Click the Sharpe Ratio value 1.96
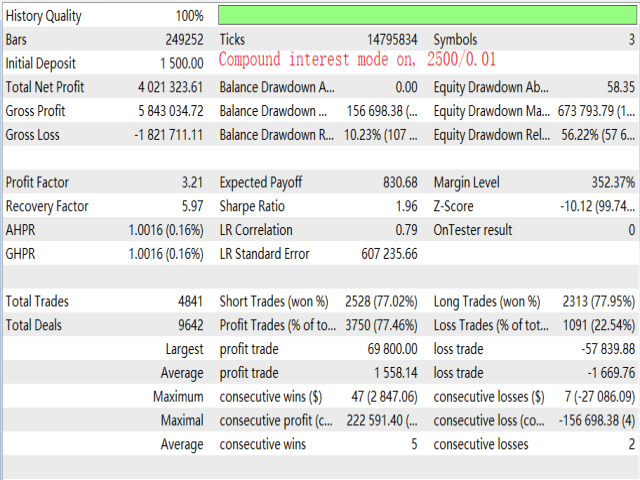640x480 pixels. point(407,206)
